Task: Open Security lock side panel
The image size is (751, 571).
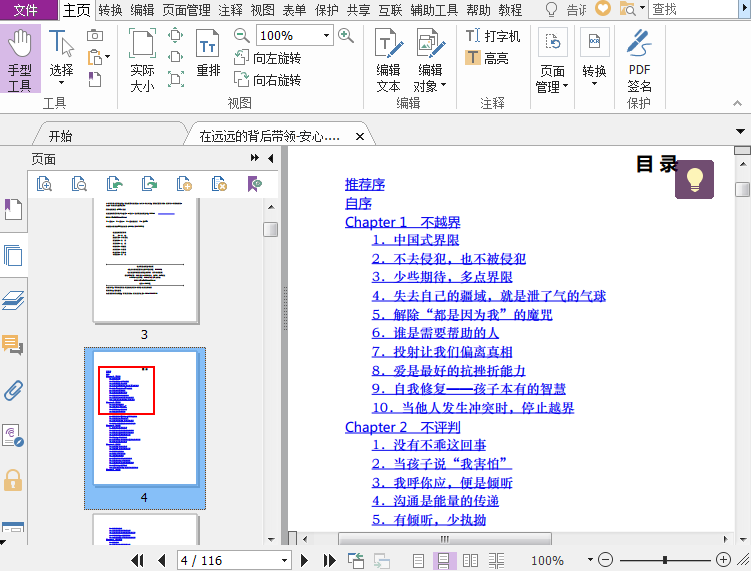Action: coord(13,480)
